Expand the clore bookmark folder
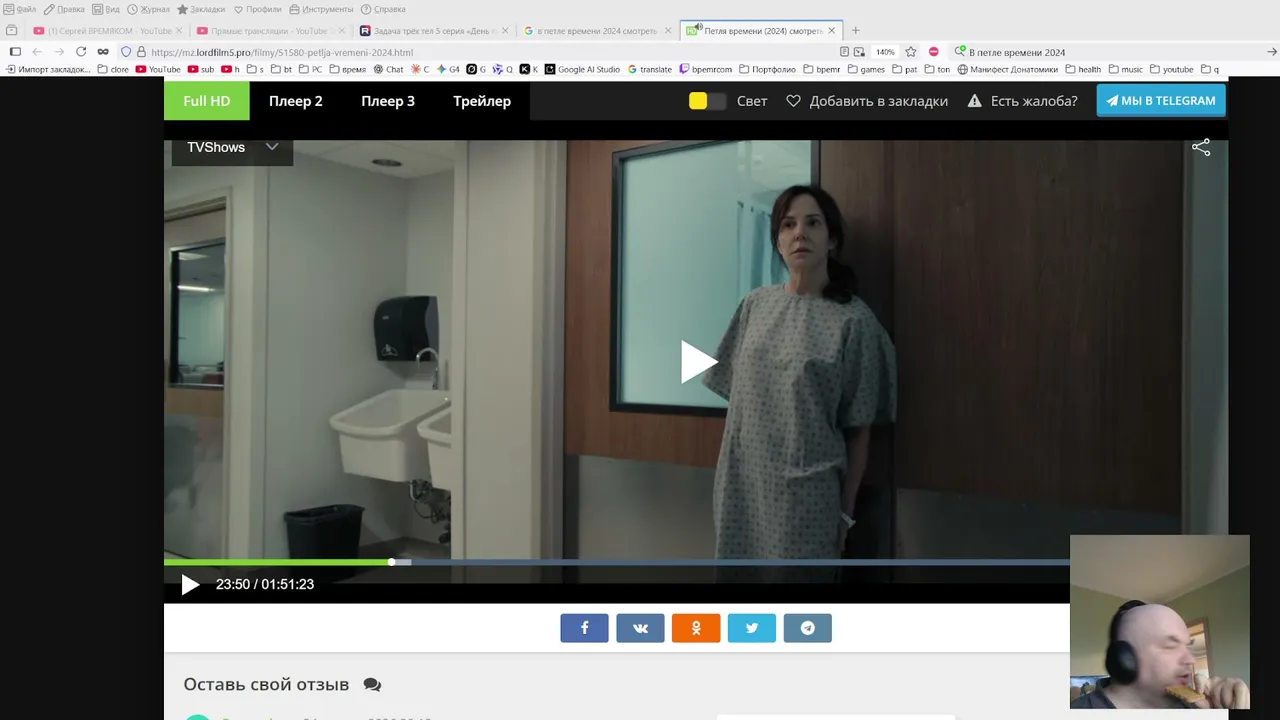The image size is (1280, 720). (113, 70)
